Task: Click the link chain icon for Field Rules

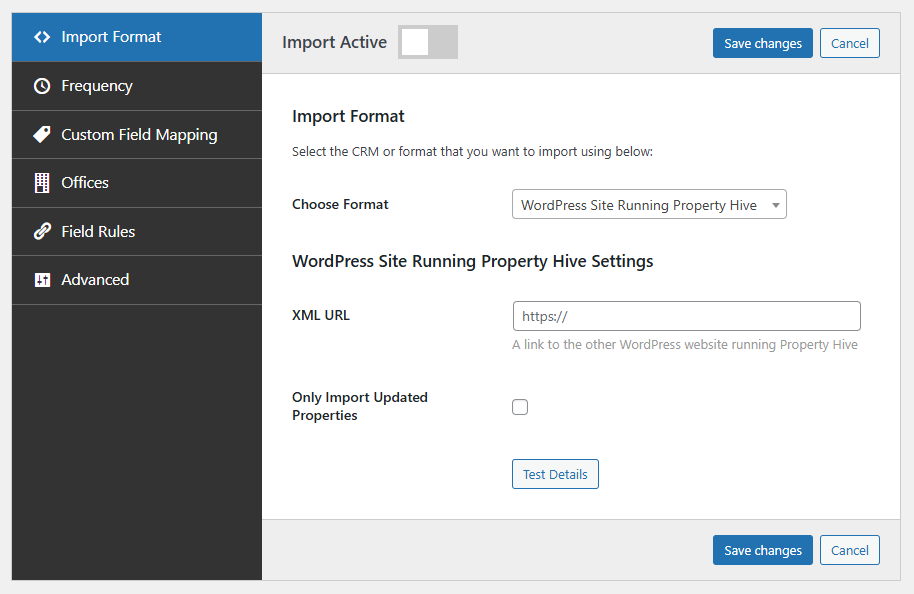Action: click(42, 231)
